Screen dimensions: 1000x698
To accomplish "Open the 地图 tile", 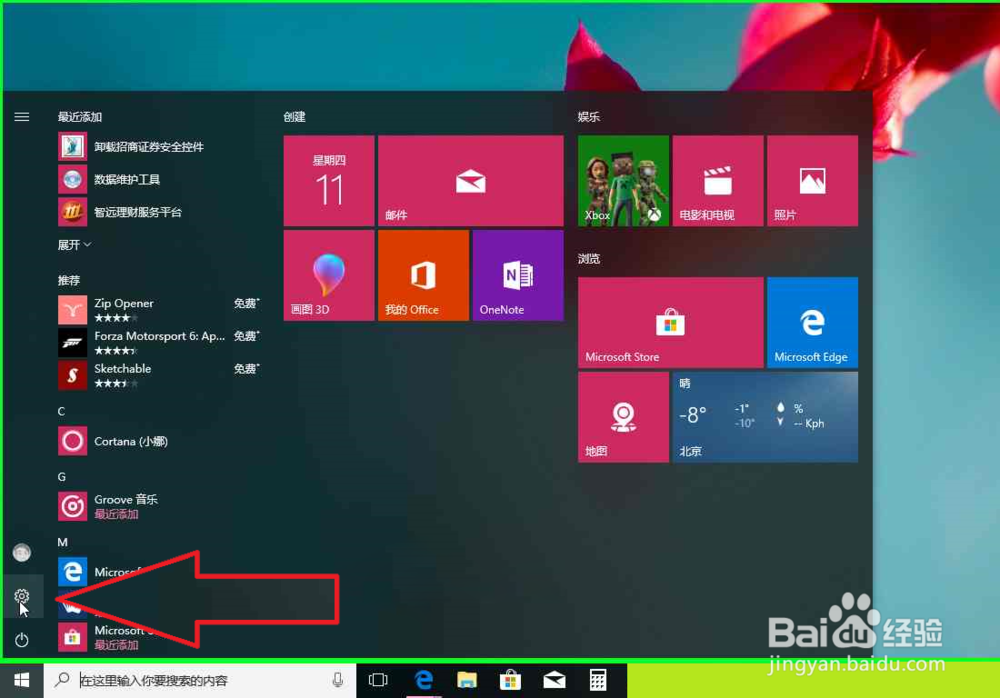I will [x=622, y=417].
